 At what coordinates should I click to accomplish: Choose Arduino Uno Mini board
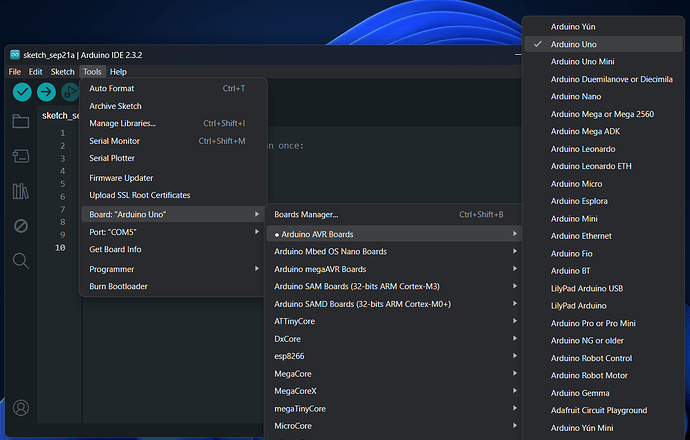(x=603, y=62)
